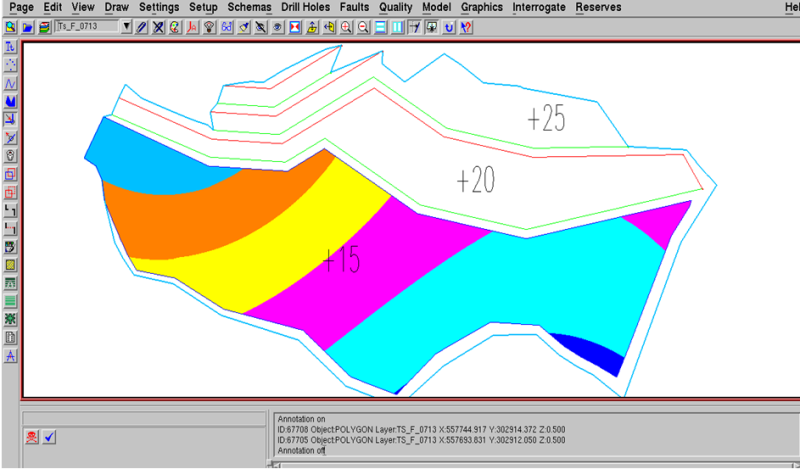Click the black corner brackets sidebar icon
This screenshot has height=469, width=800.
click(x=10, y=210)
